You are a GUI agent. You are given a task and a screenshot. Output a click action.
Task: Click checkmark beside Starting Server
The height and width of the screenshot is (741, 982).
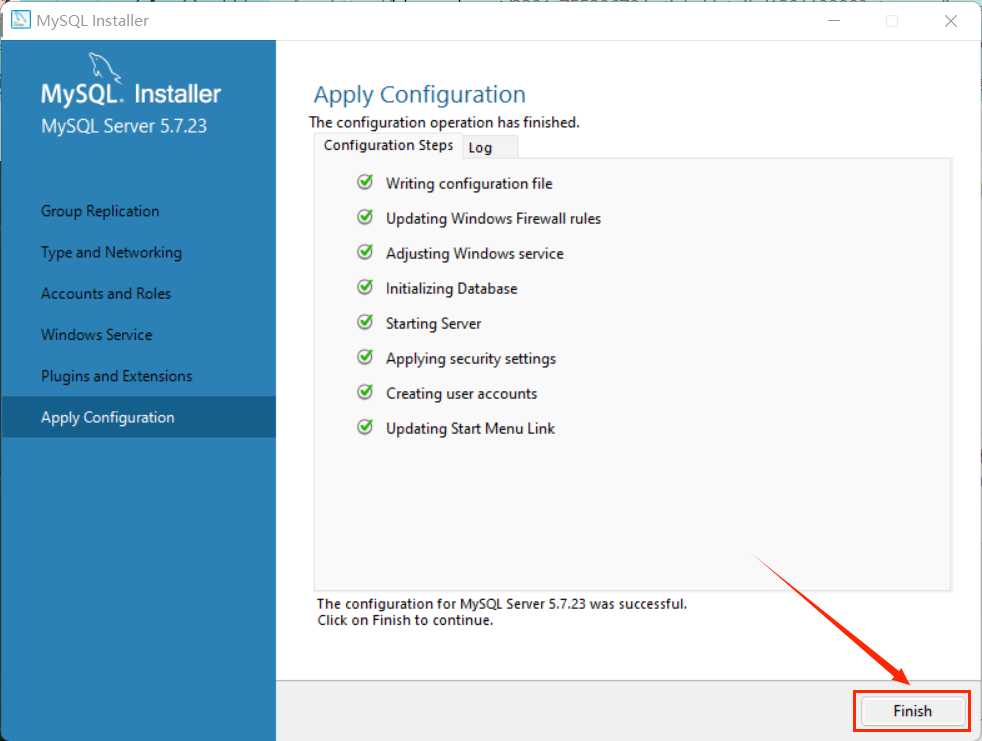pyautogui.click(x=365, y=323)
